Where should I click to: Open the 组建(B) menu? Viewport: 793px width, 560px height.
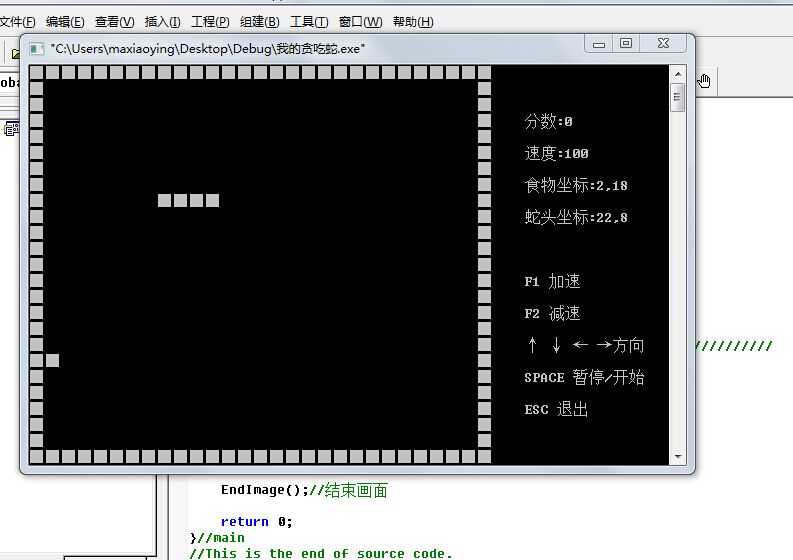(x=259, y=22)
